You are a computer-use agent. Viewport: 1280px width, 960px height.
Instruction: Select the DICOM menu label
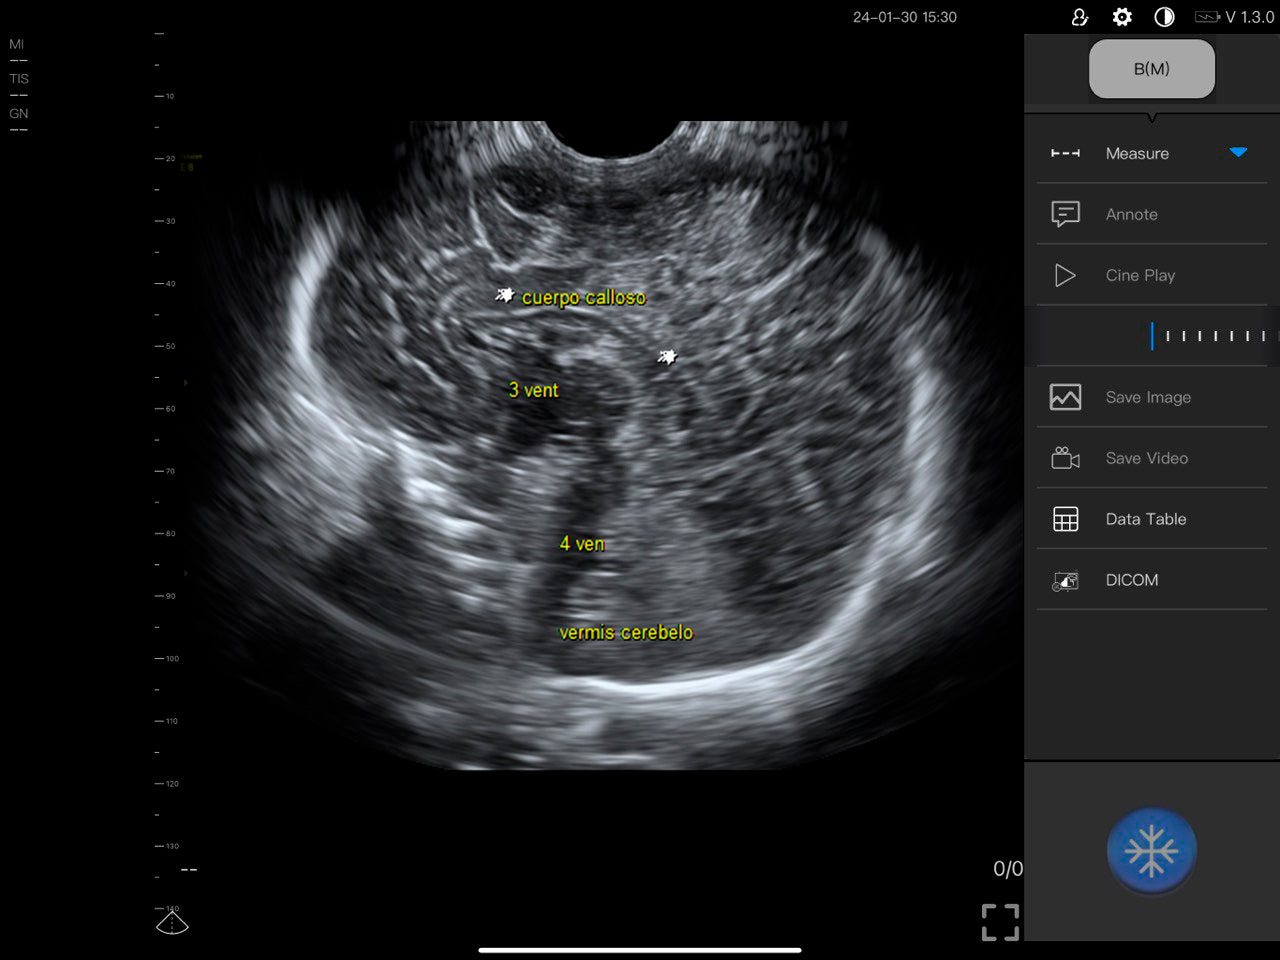1131,580
